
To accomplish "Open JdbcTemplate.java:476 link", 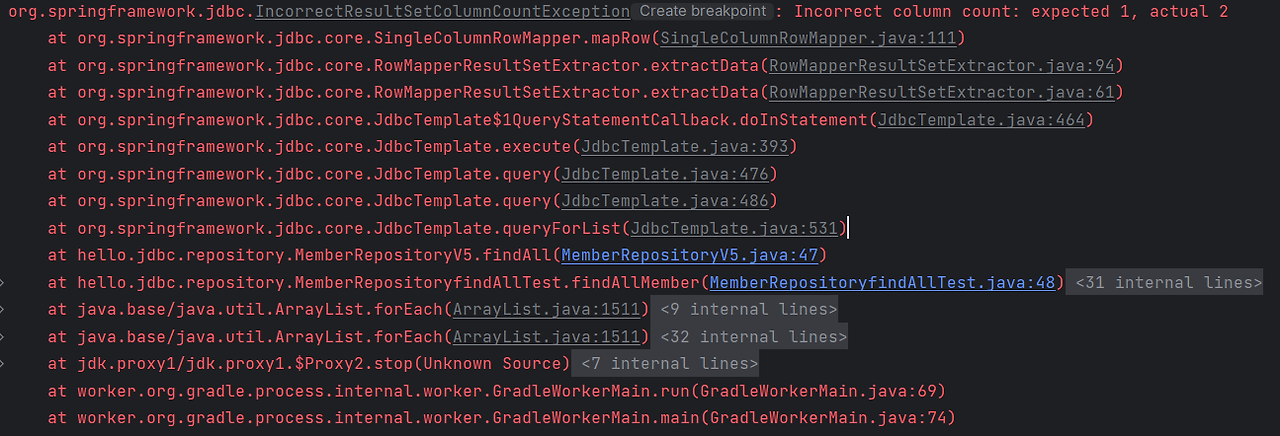I will (665, 174).
